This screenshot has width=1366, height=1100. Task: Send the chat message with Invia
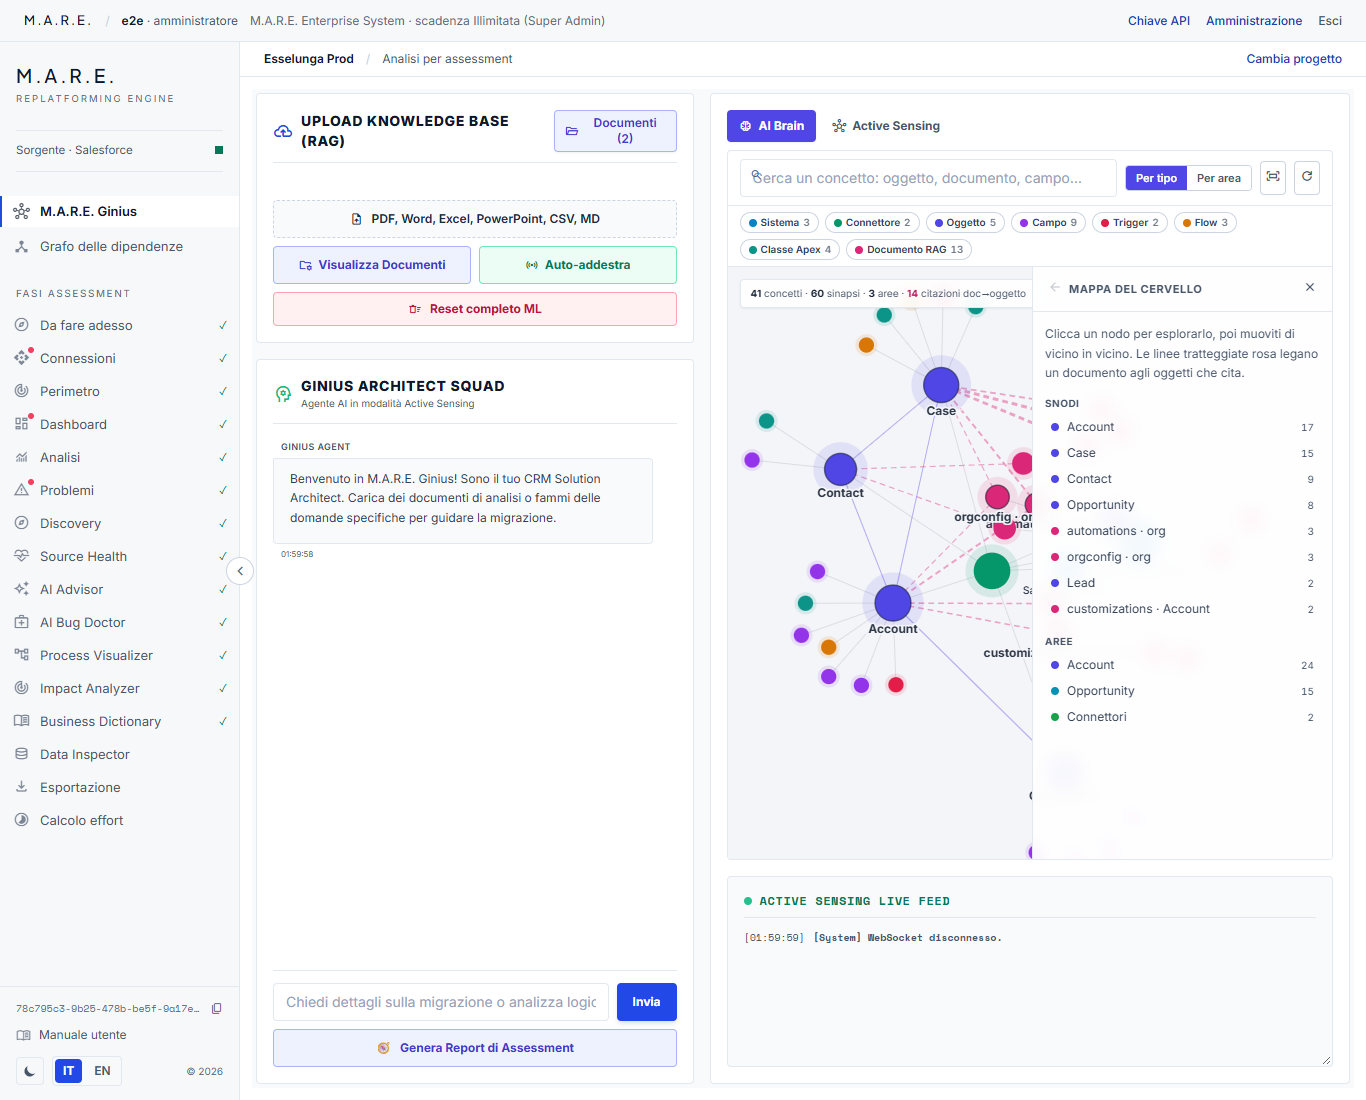pos(647,1002)
